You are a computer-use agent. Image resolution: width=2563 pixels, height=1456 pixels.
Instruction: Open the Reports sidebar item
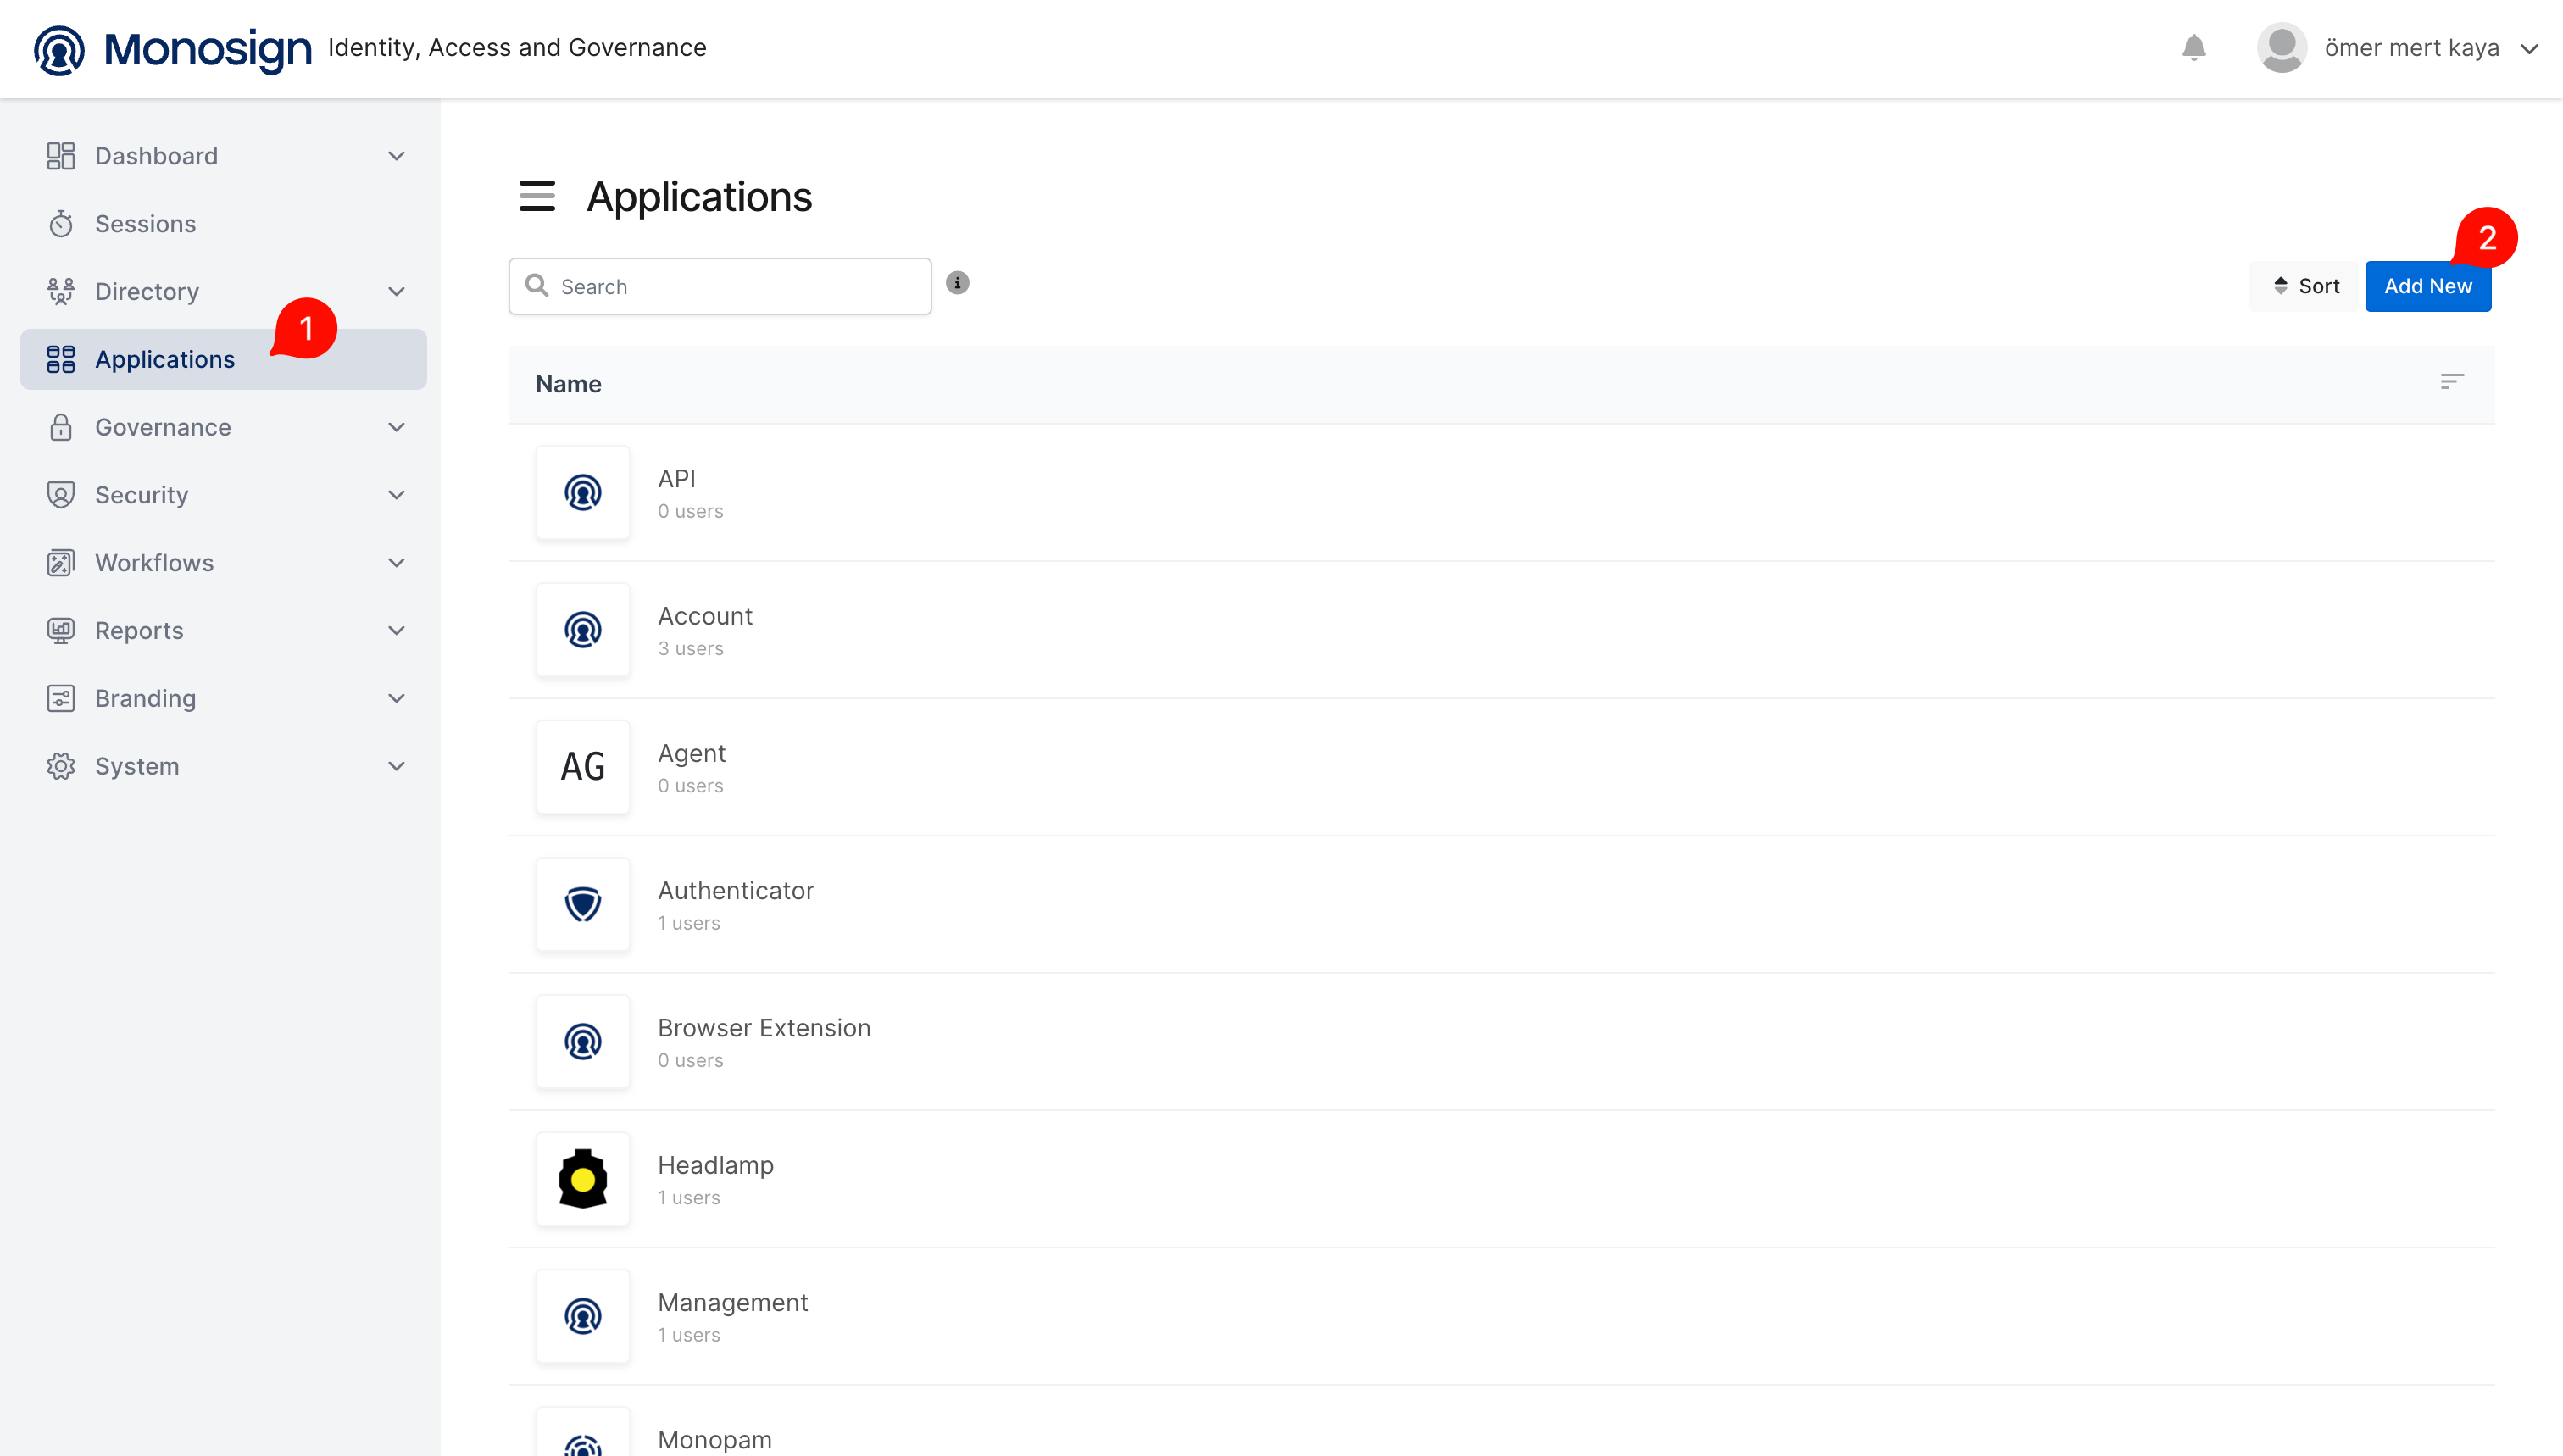pyautogui.click(x=224, y=631)
